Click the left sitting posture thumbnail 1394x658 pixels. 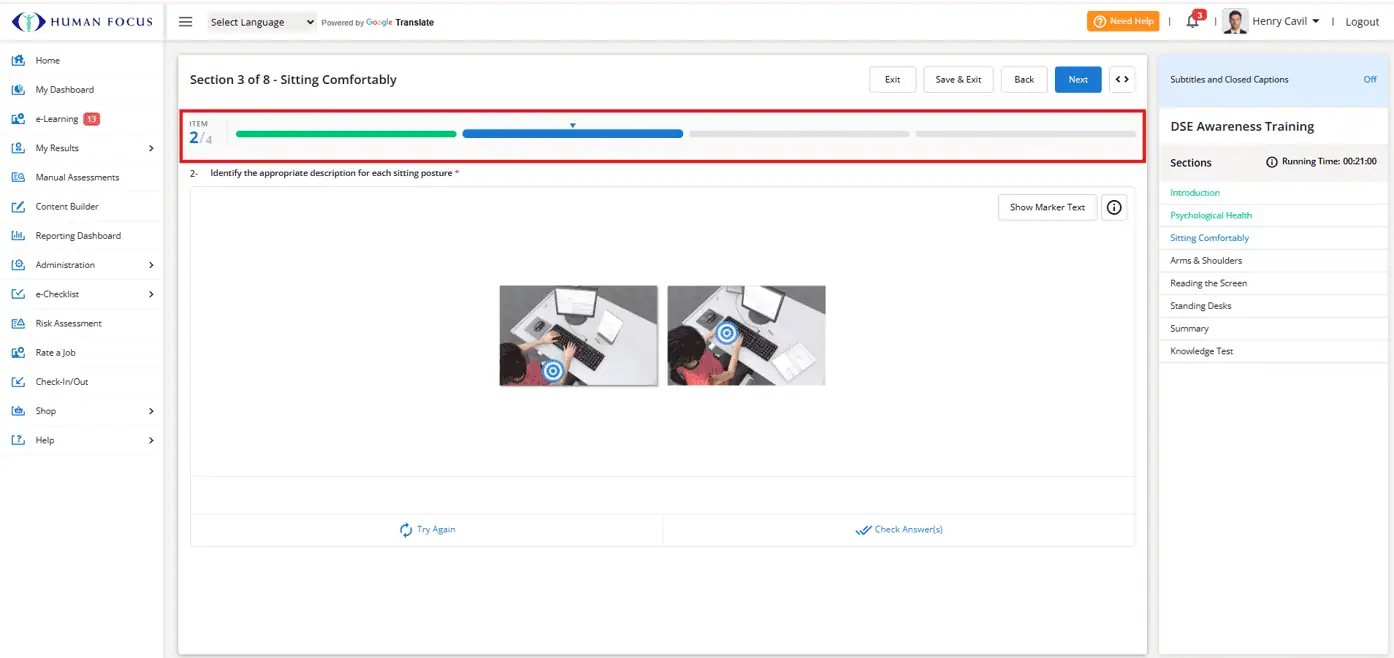click(x=579, y=335)
